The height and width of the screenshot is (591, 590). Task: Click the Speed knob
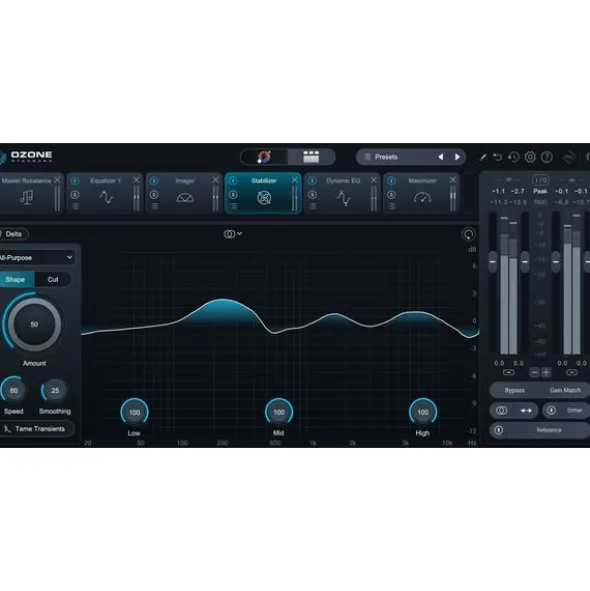[x=14, y=390]
